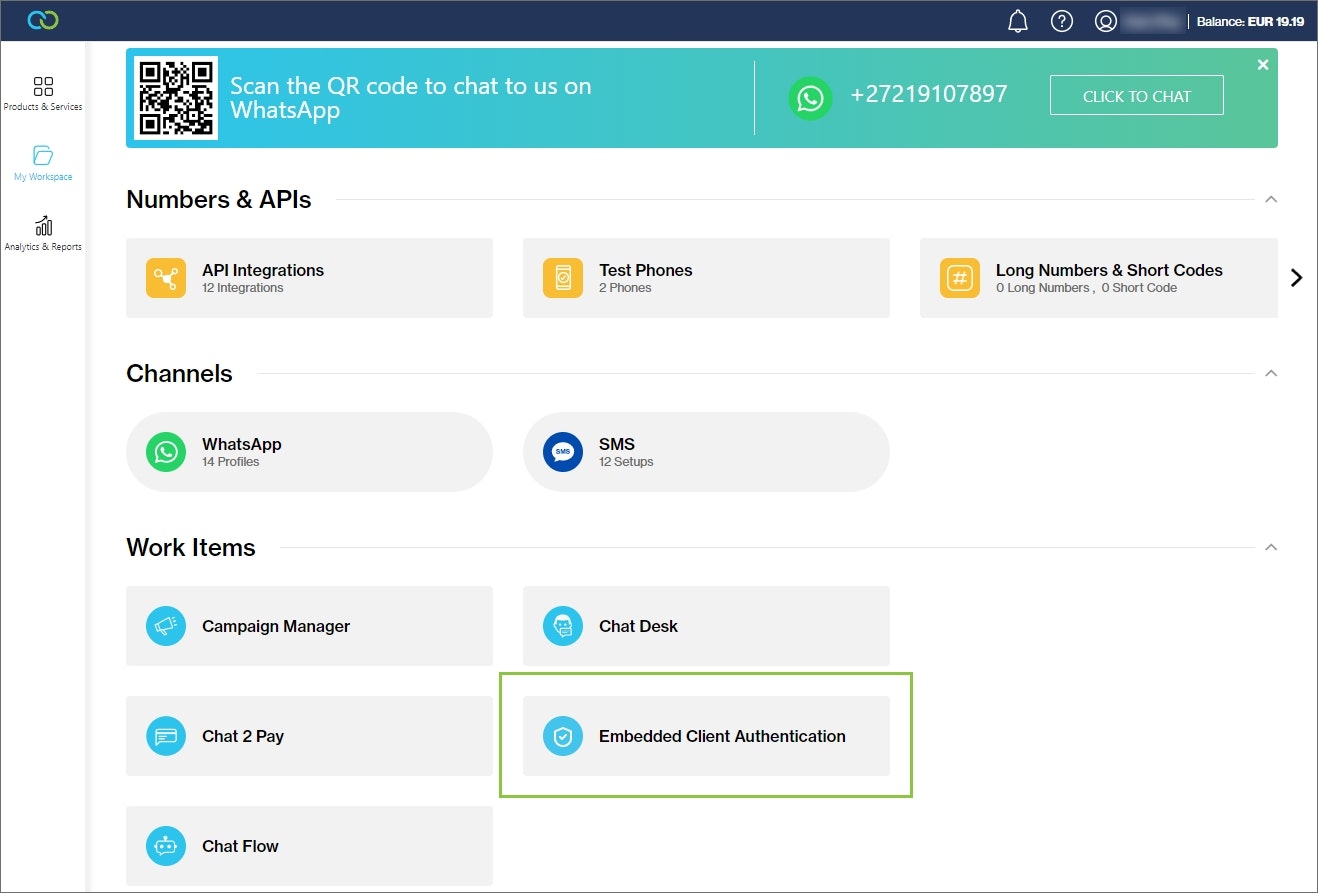Click the Numbers & APIs heading
The width and height of the screenshot is (1318, 893).
coord(219,199)
